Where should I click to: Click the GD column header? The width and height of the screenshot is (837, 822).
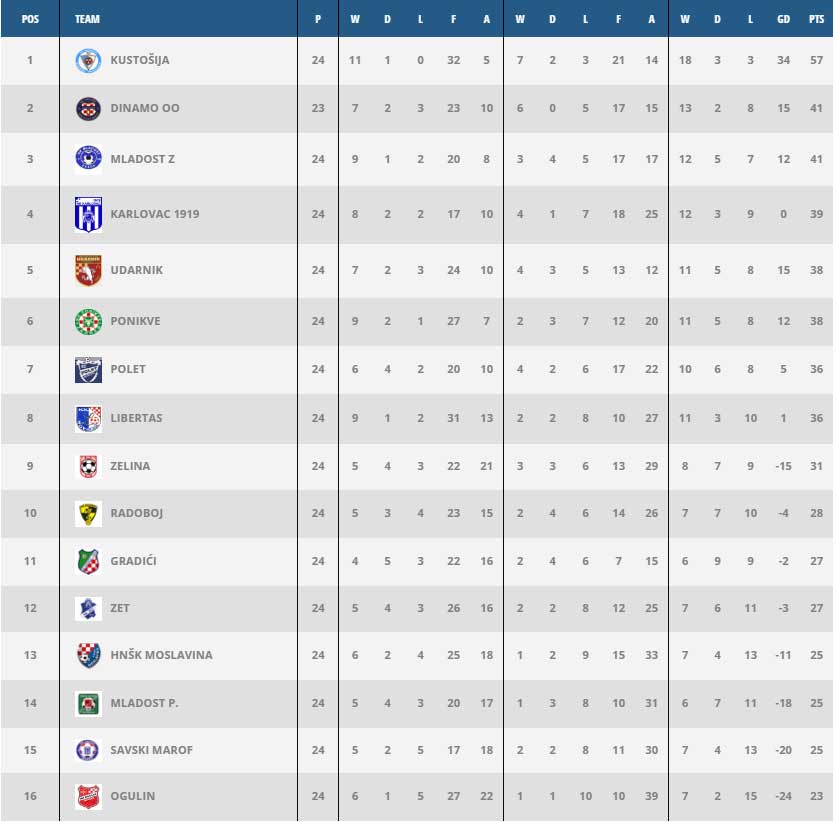[x=783, y=19]
